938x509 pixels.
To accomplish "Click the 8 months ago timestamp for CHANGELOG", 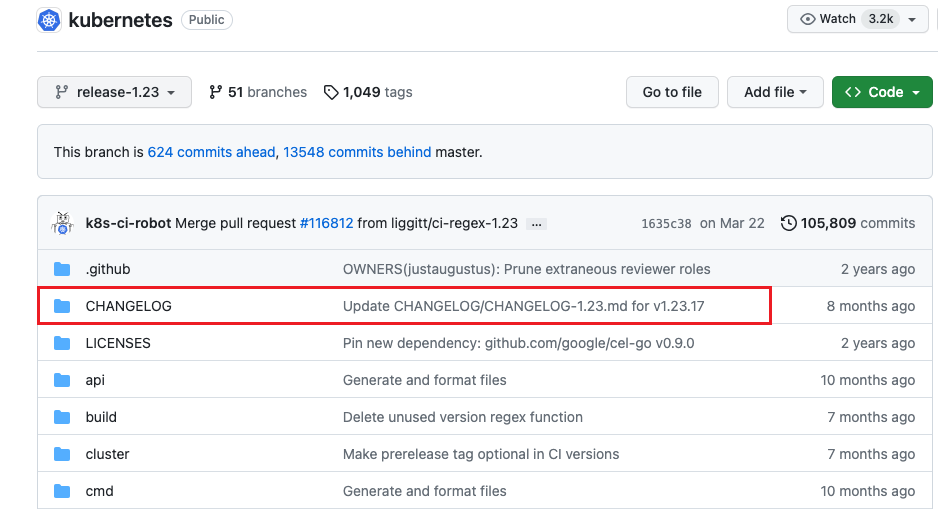I will pyautogui.click(x=871, y=306).
